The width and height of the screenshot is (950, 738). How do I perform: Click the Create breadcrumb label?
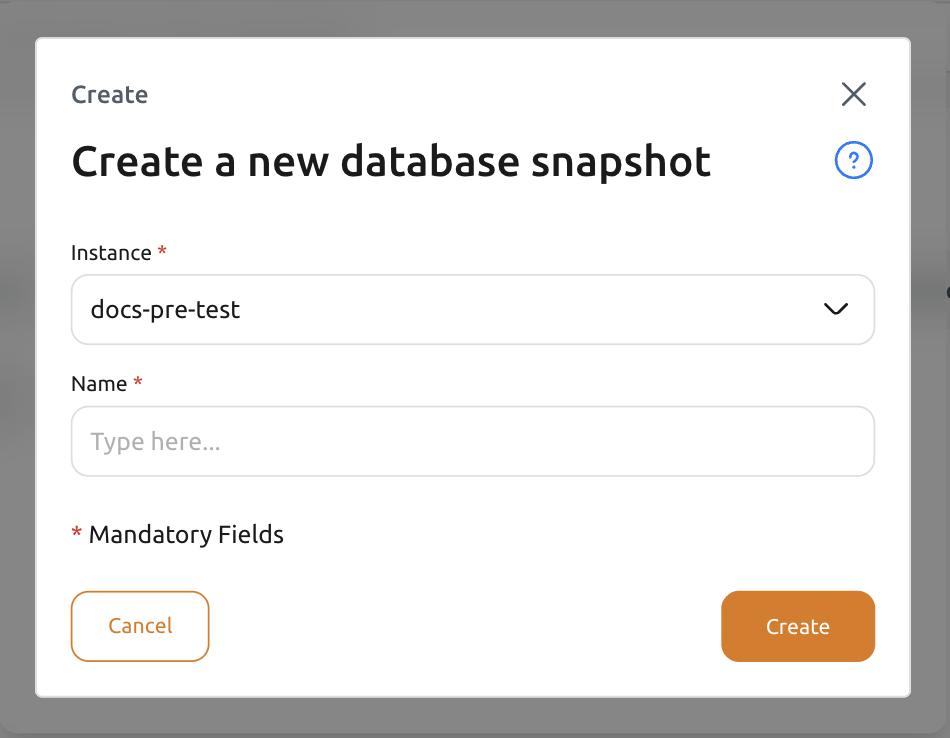pos(109,94)
